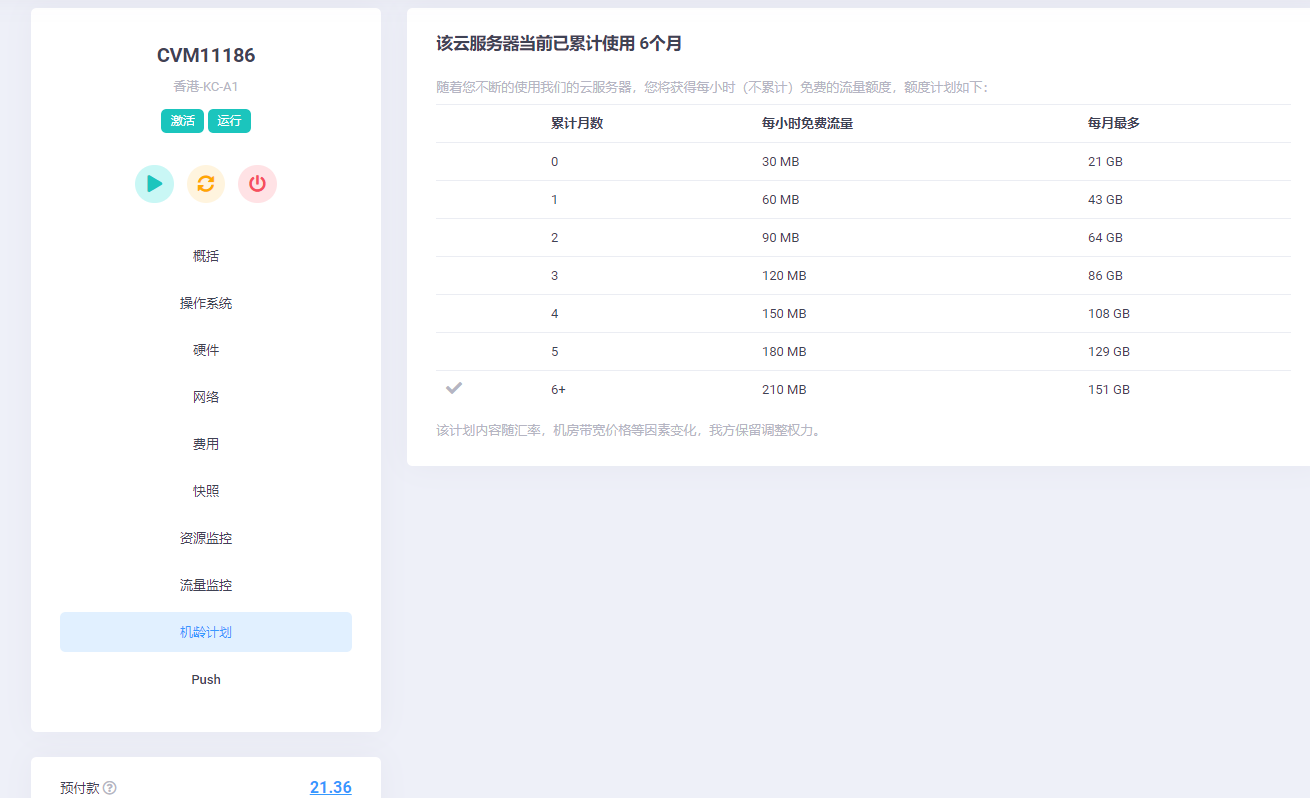Click the 21.36 prepaid balance link
The height and width of the screenshot is (798, 1310).
[x=330, y=787]
